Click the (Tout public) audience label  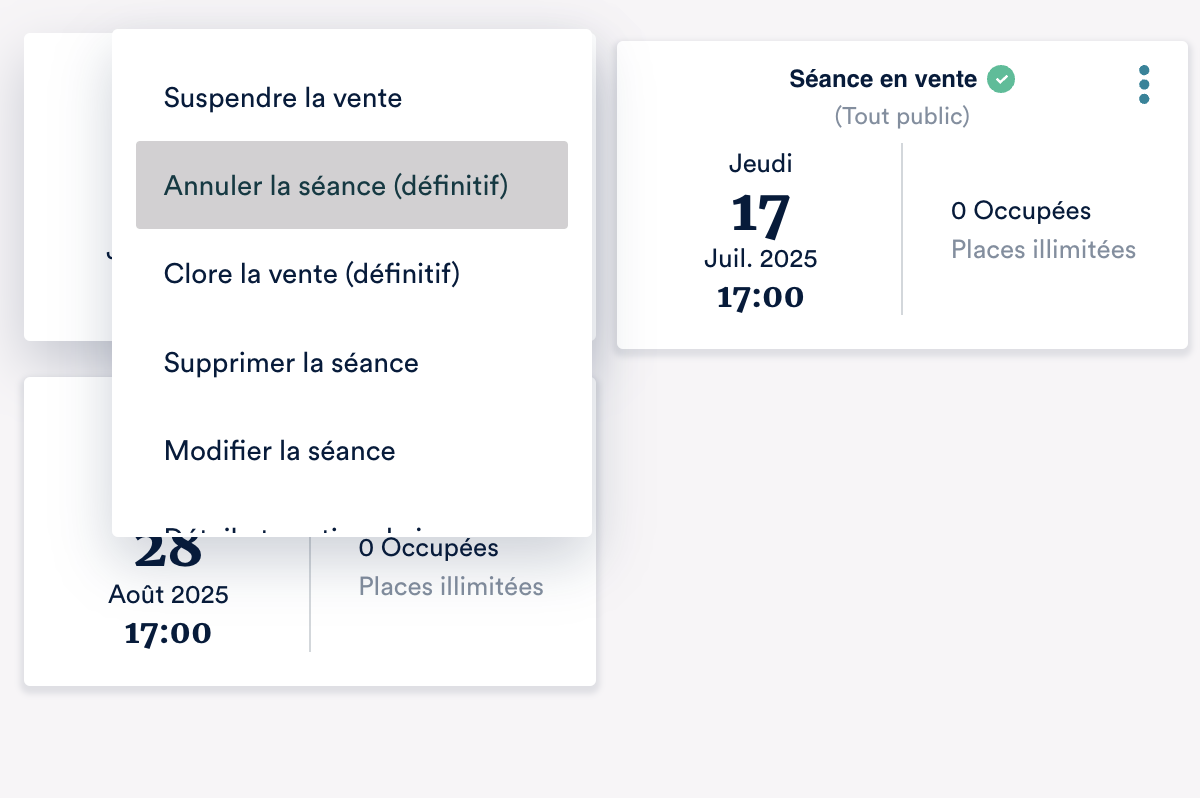tap(902, 116)
